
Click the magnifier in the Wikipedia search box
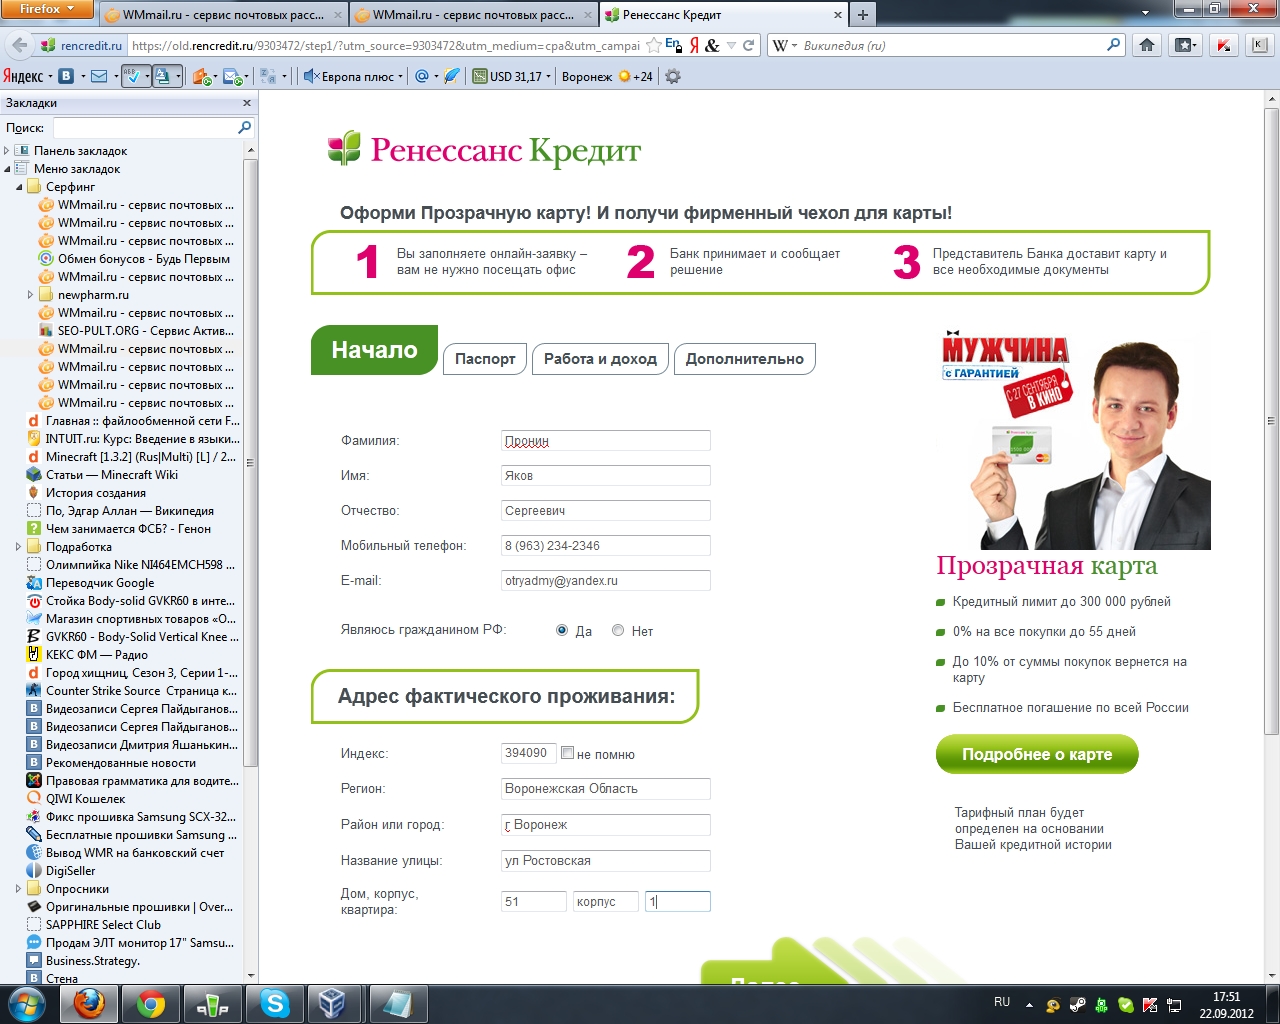tap(1114, 45)
